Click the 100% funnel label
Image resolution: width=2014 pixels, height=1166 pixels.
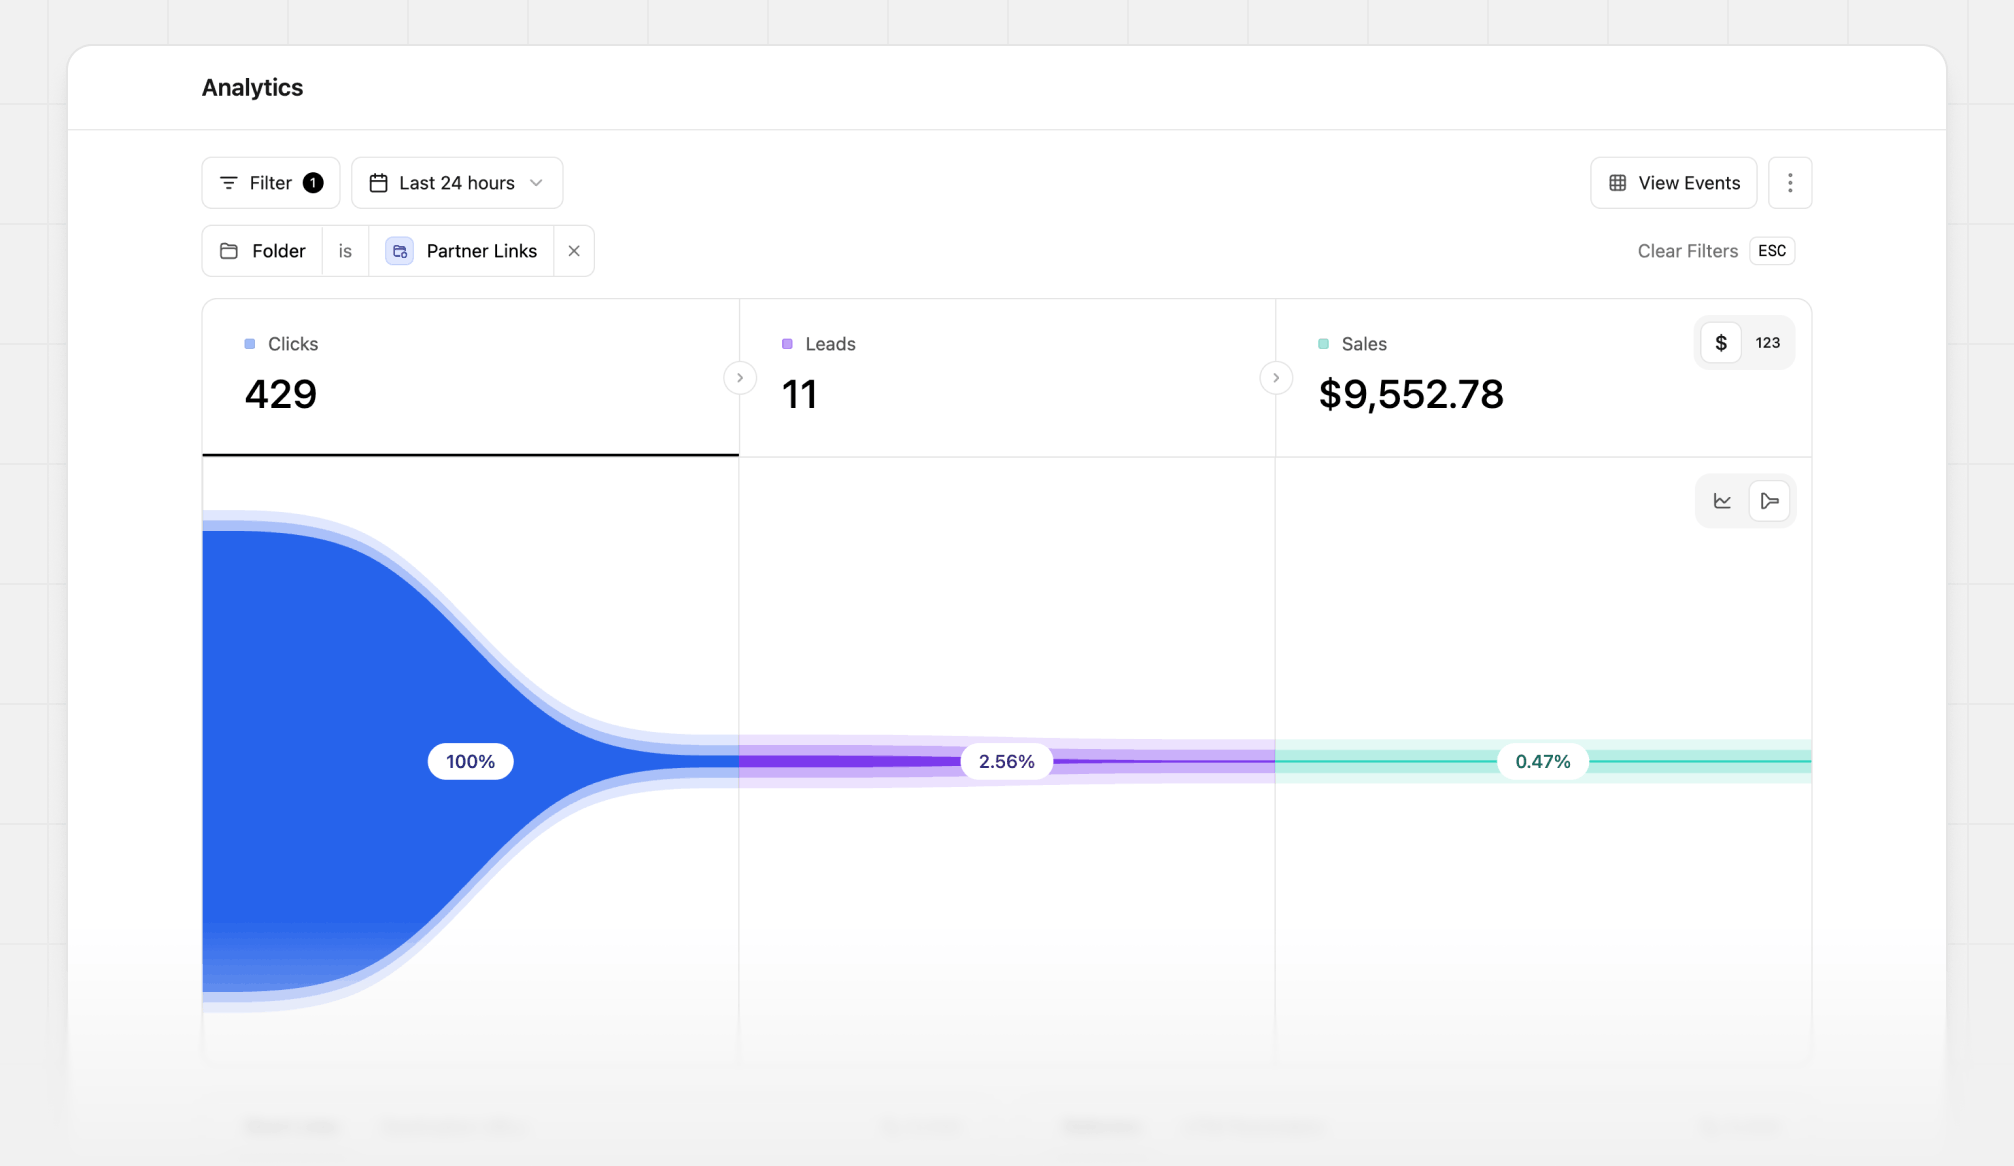[471, 761]
